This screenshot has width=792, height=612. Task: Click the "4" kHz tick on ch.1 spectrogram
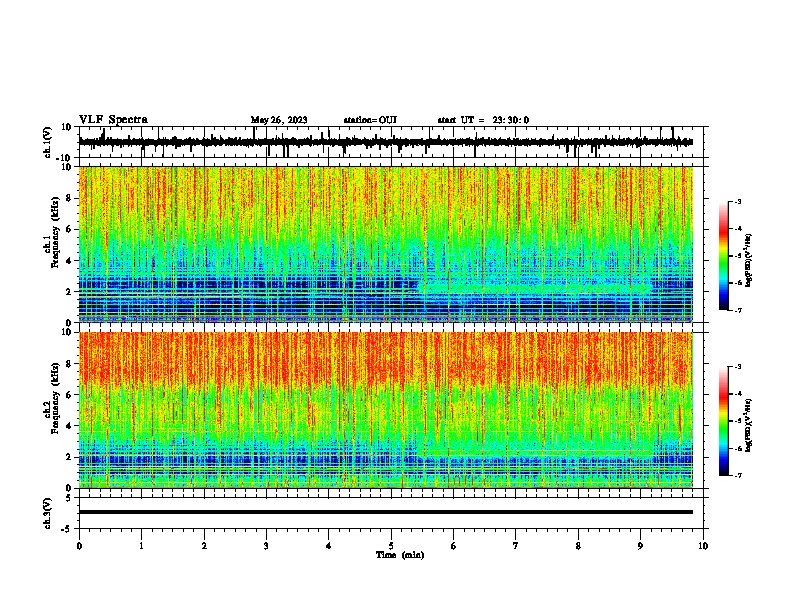pos(70,261)
